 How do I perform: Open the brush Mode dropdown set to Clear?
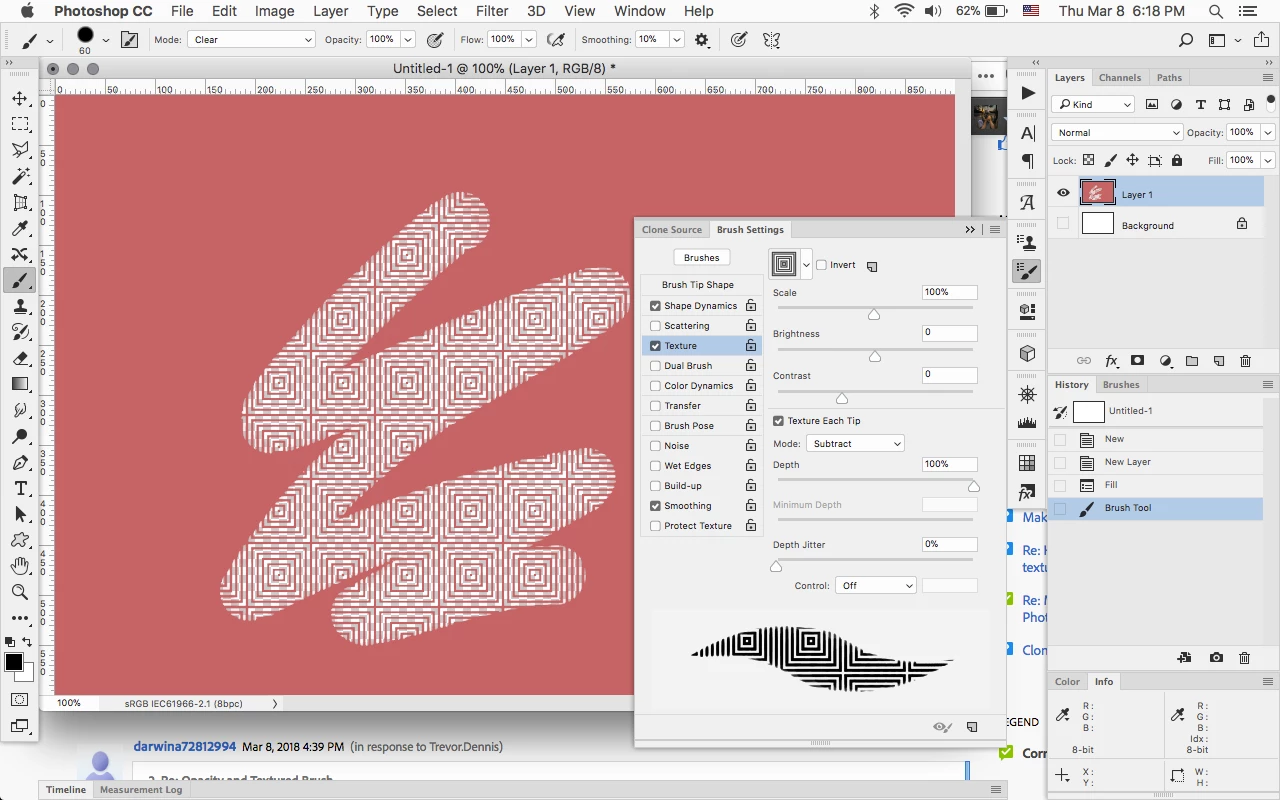coord(251,40)
